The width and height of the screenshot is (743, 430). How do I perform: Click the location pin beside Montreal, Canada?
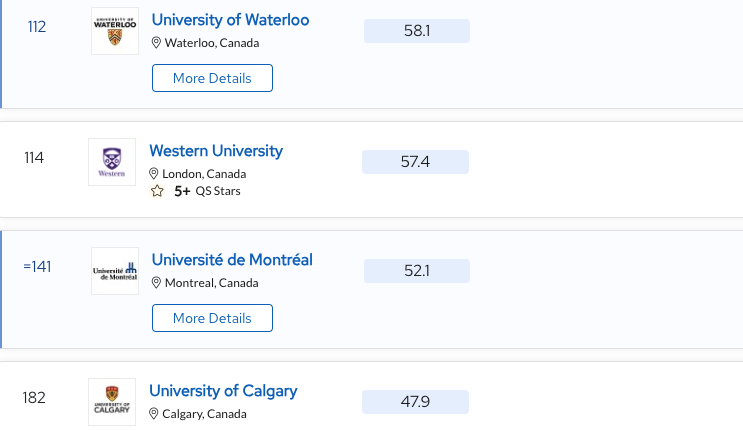tap(156, 283)
